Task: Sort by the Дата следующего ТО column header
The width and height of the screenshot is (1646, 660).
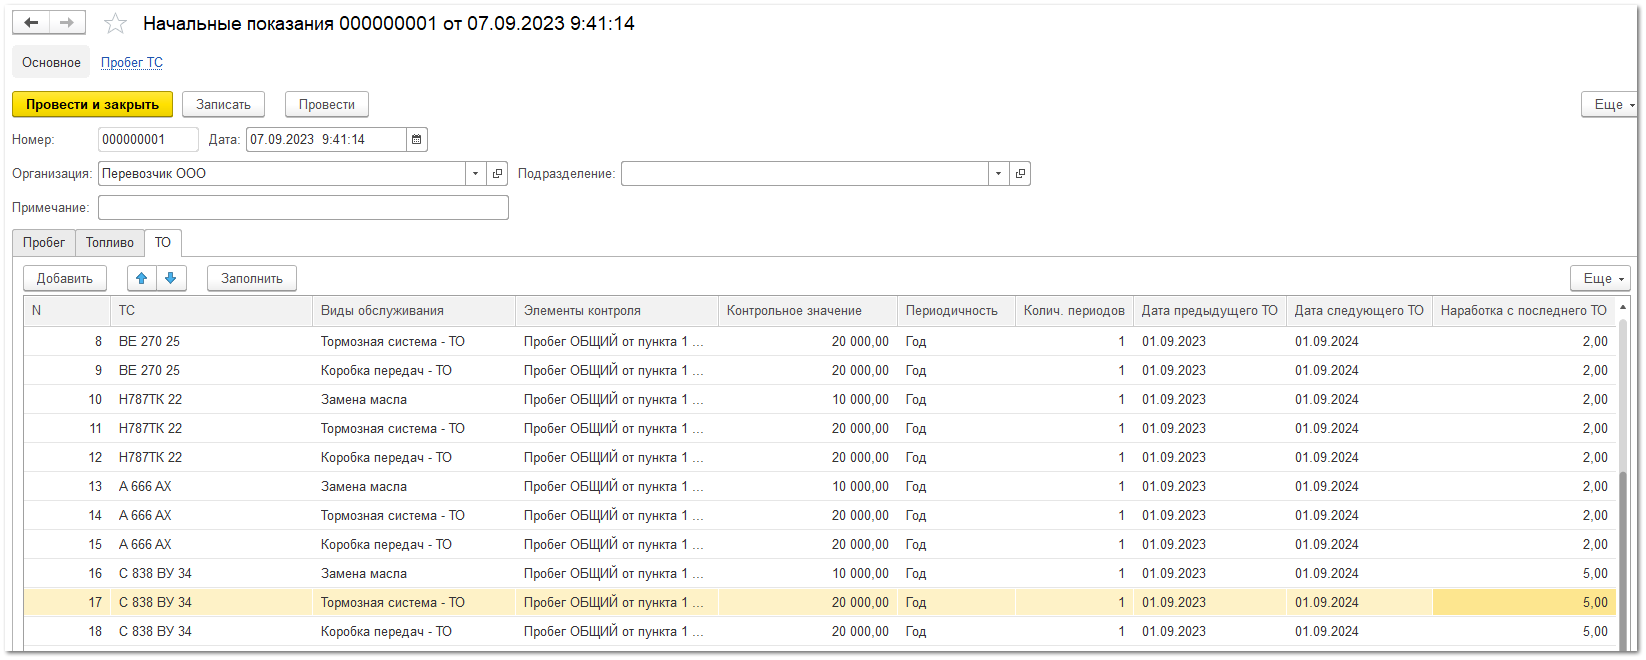Action: click(x=1358, y=311)
